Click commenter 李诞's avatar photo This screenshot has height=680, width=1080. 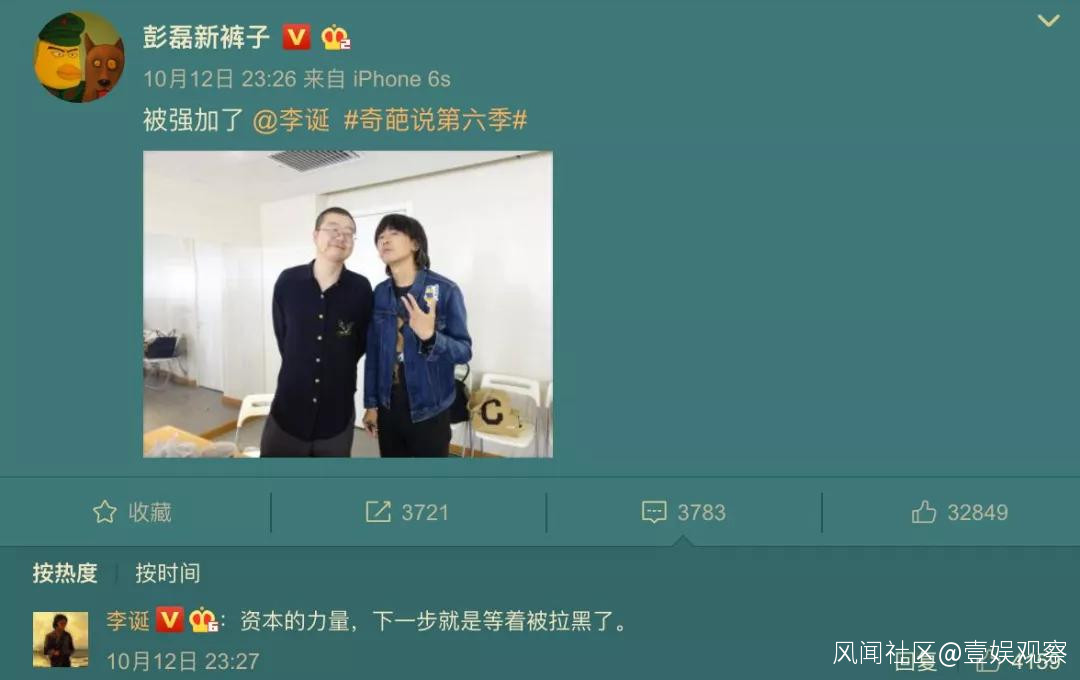[61, 639]
